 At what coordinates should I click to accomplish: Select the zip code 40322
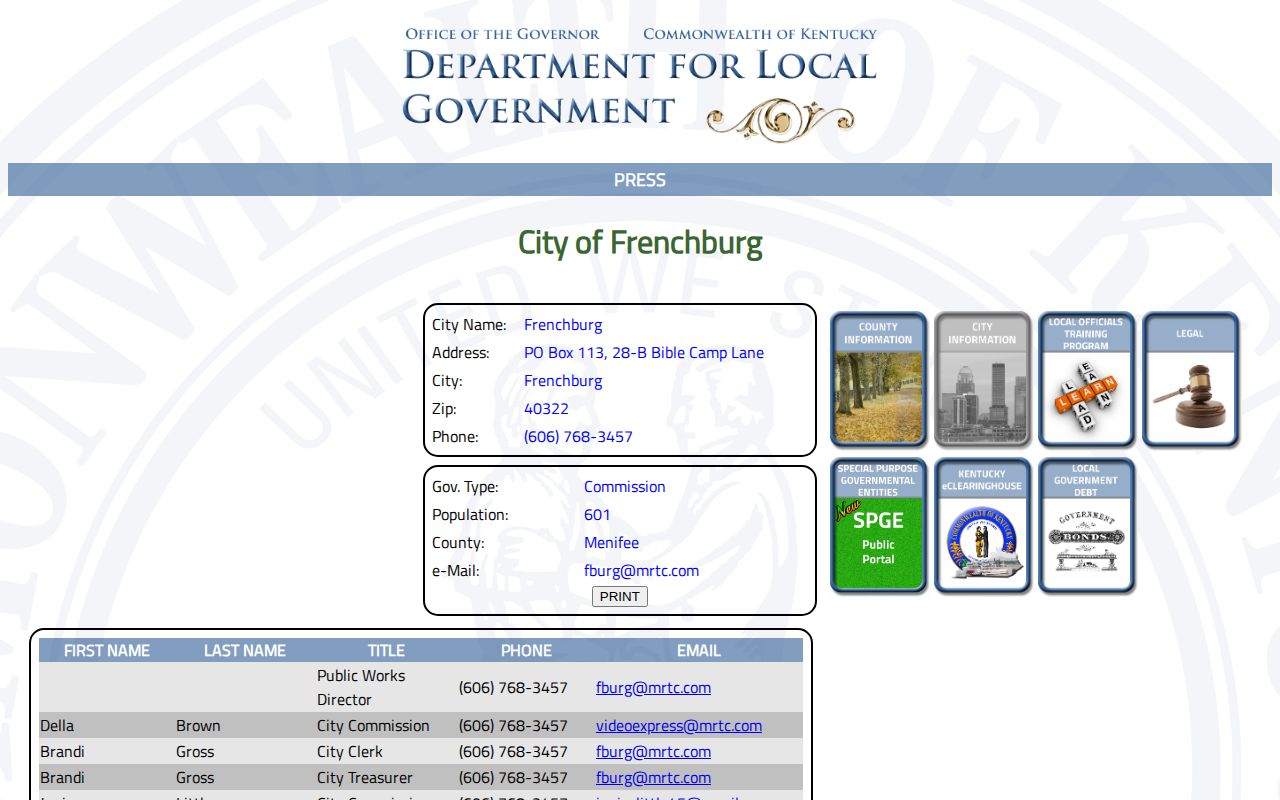coord(546,409)
